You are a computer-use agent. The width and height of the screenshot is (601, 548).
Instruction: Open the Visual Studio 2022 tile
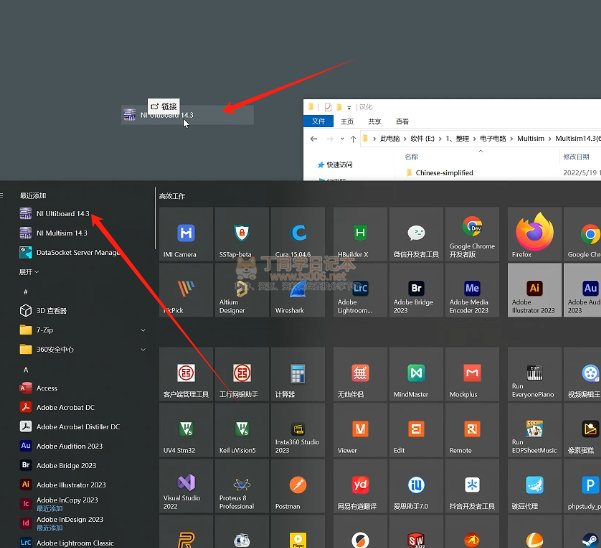pyautogui.click(x=185, y=487)
